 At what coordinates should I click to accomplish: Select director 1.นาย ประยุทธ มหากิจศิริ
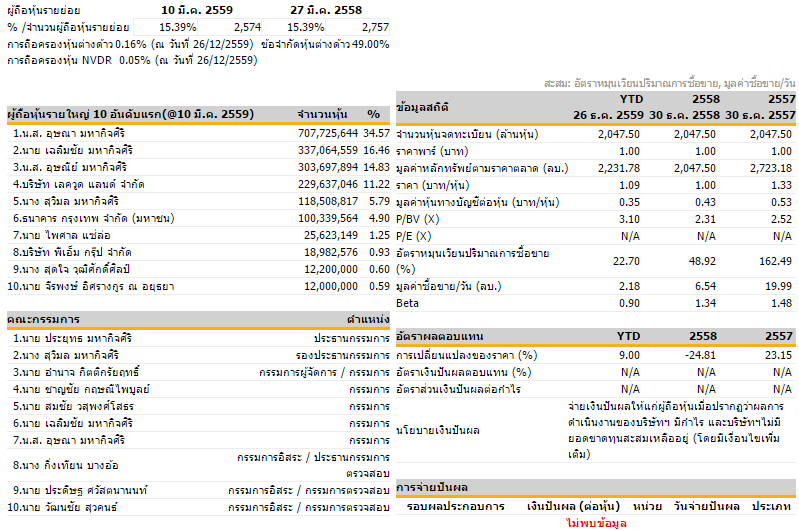tap(72, 338)
